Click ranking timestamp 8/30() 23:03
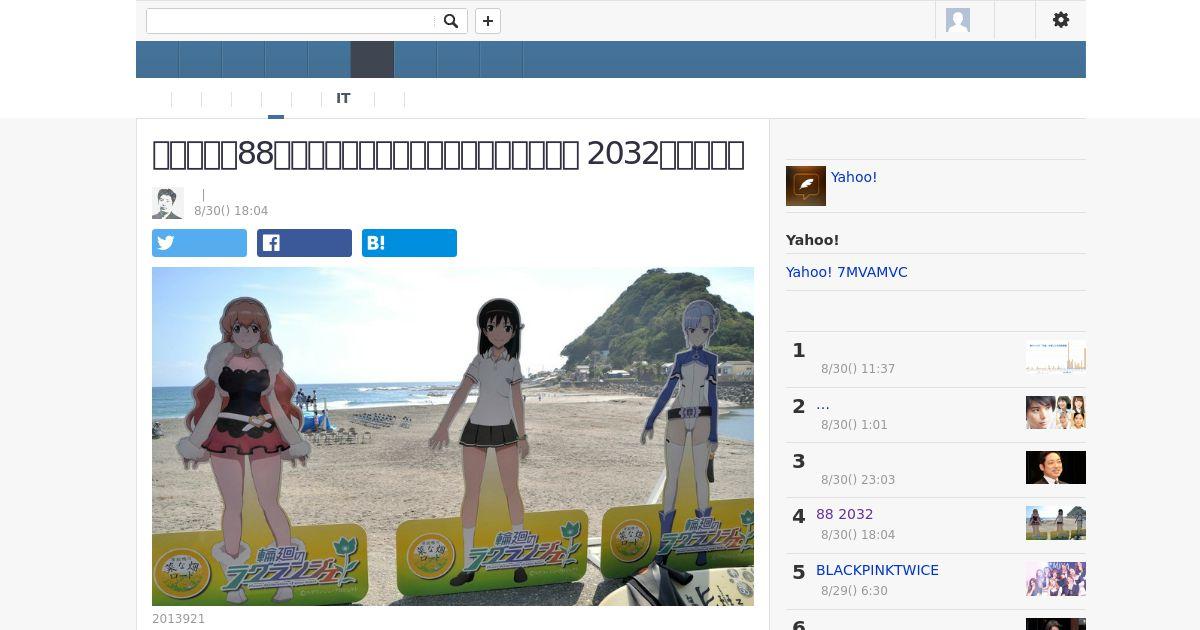The width and height of the screenshot is (1200, 630). [858, 480]
